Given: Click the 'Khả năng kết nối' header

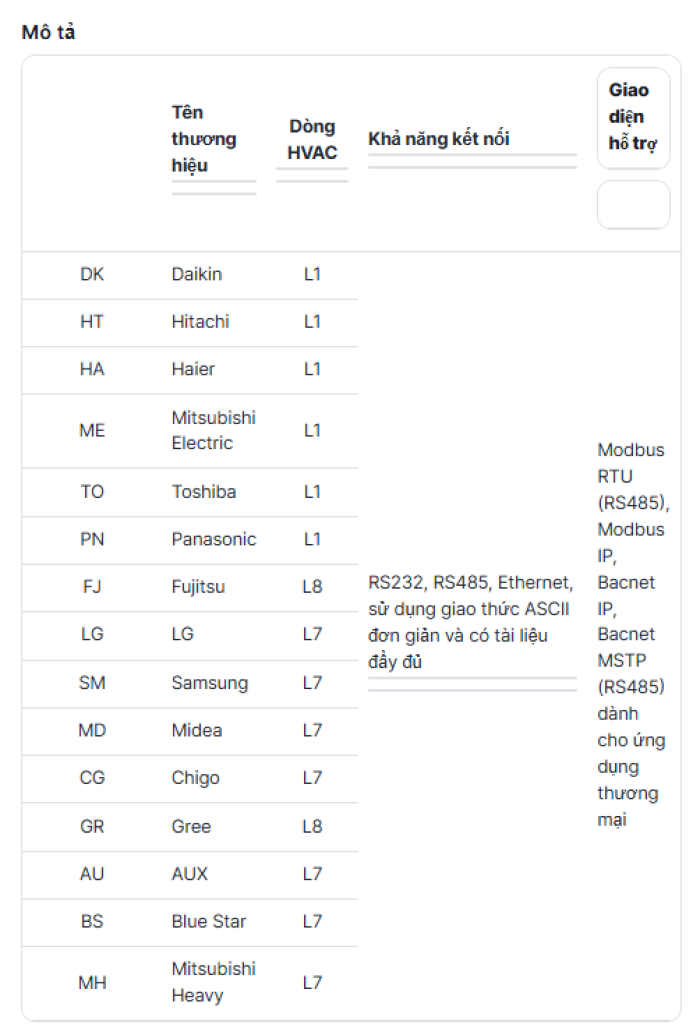Looking at the screenshot, I should tap(438, 139).
